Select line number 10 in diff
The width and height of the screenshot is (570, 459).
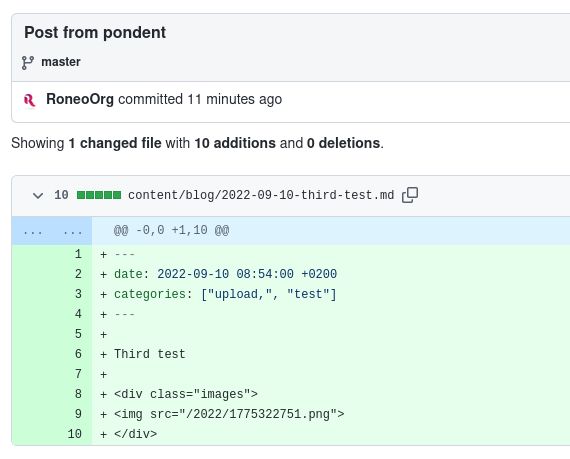point(75,434)
